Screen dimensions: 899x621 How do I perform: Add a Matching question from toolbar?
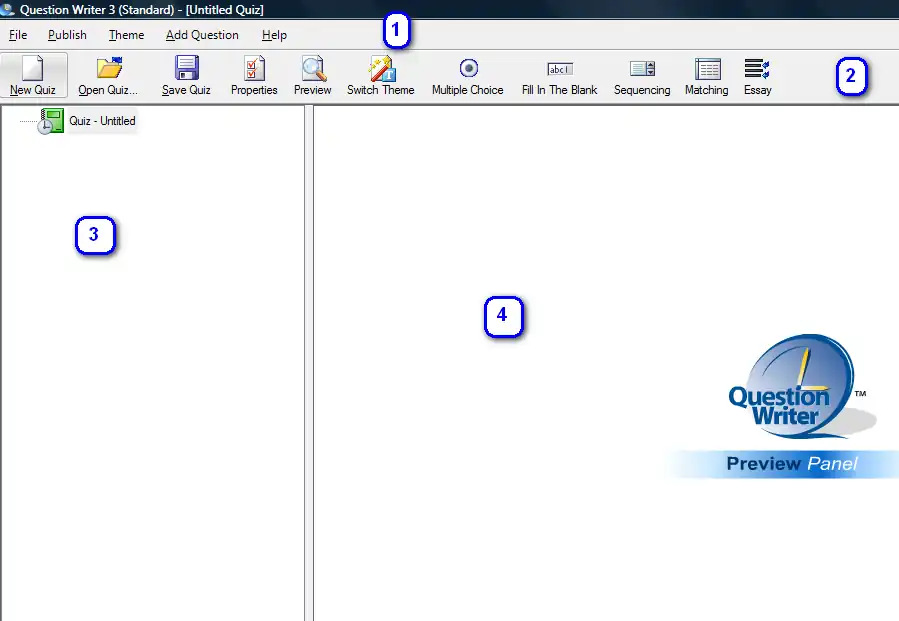[x=707, y=69]
